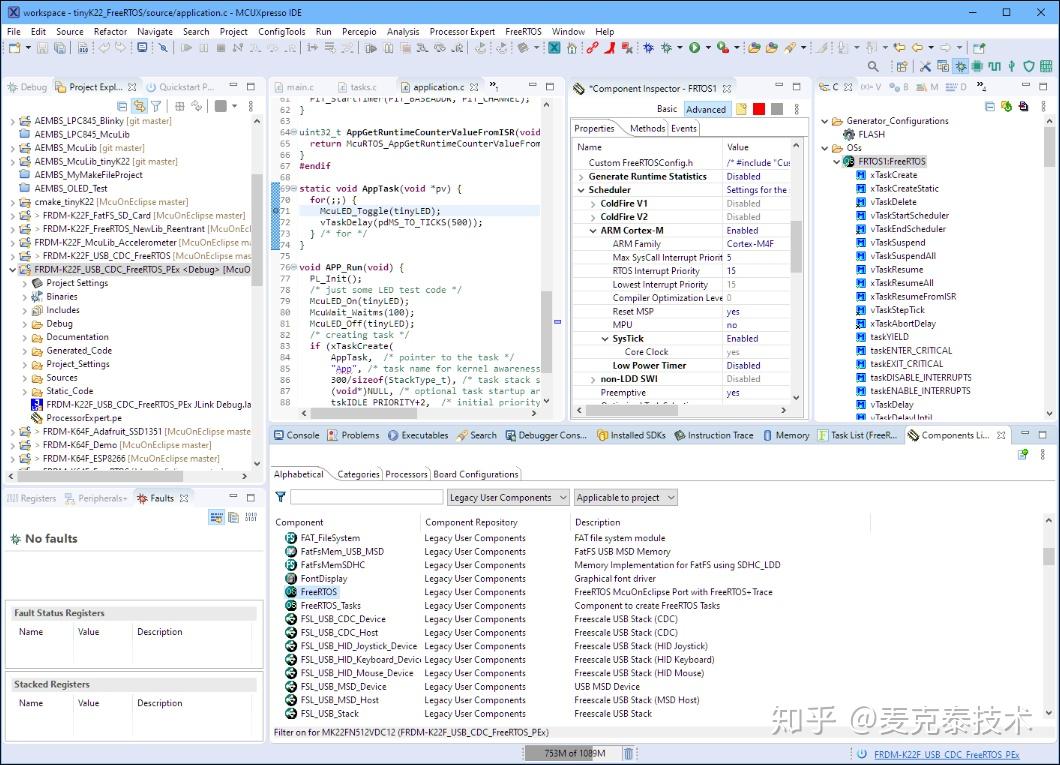Screen dimensions: 1060x765
Task: Select the filter funnel icon in Components view
Action: [281, 497]
